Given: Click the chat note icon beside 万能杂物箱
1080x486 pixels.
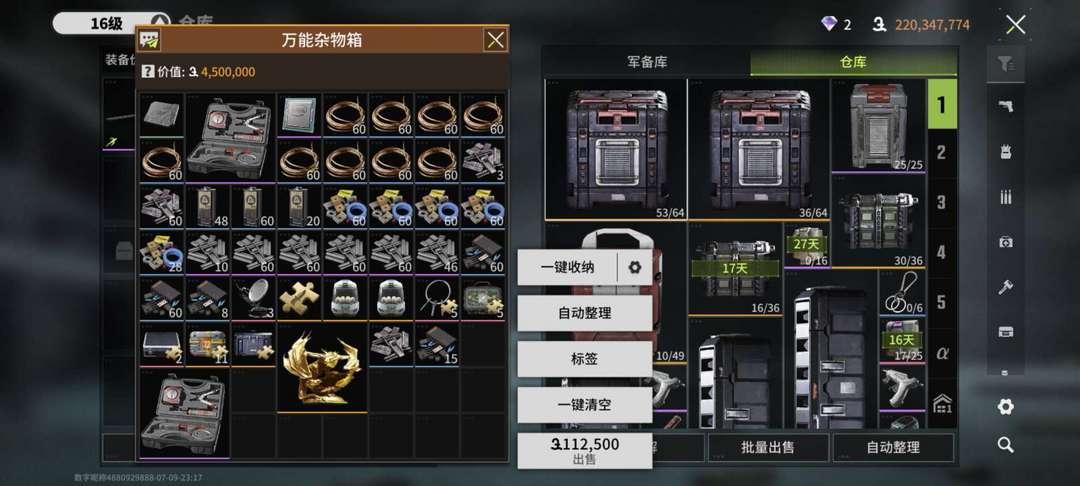Looking at the screenshot, I should (149, 40).
